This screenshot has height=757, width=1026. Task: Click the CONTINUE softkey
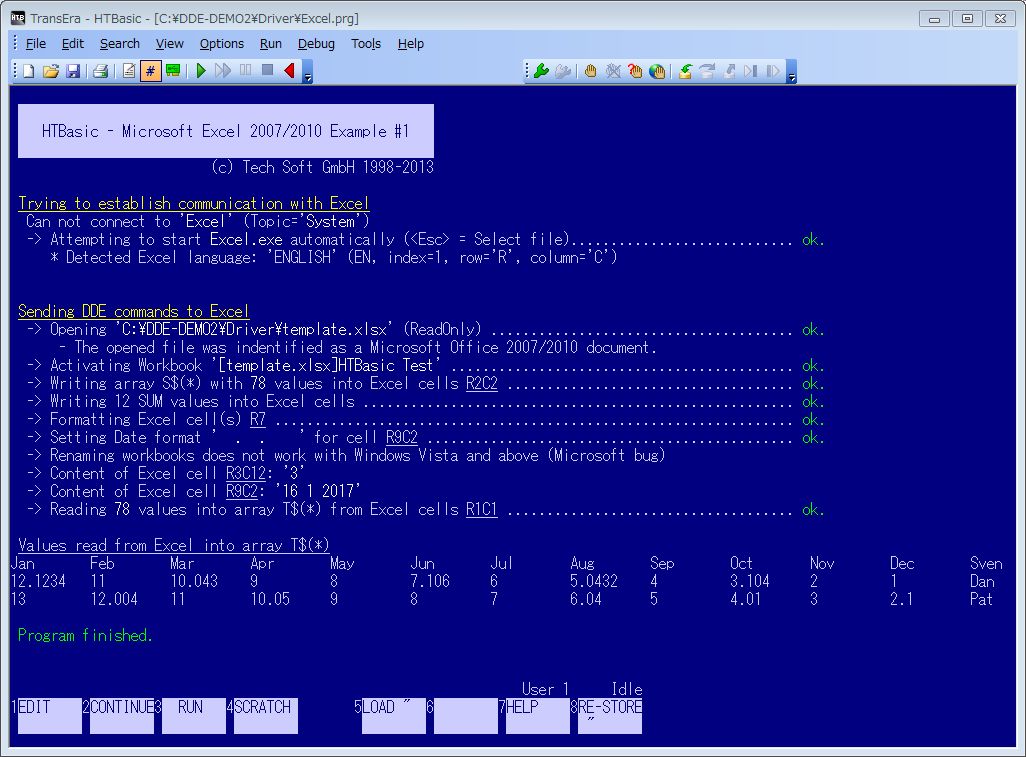click(x=122, y=715)
